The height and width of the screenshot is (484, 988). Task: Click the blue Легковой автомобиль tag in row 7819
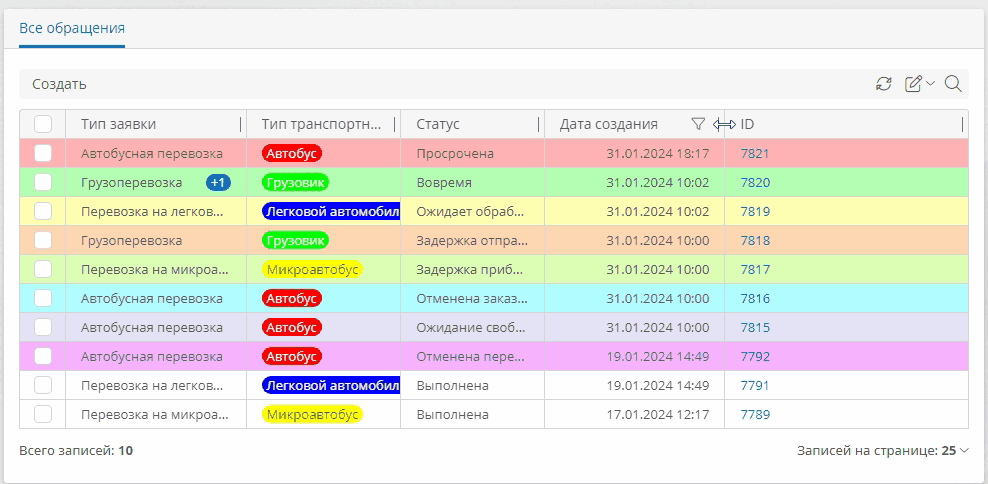(331, 212)
